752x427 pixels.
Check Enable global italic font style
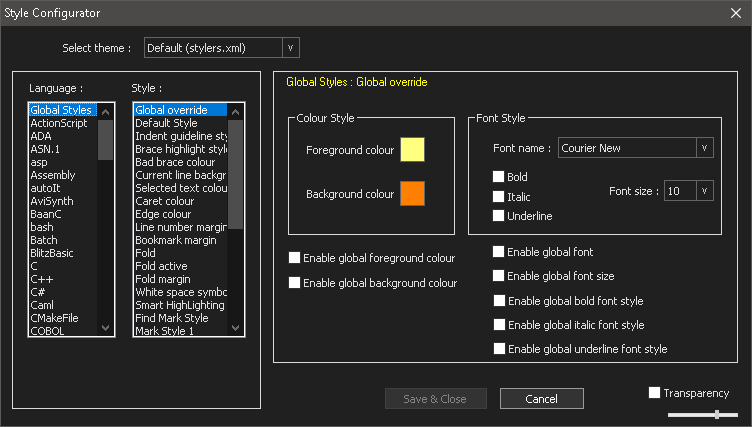coord(499,324)
